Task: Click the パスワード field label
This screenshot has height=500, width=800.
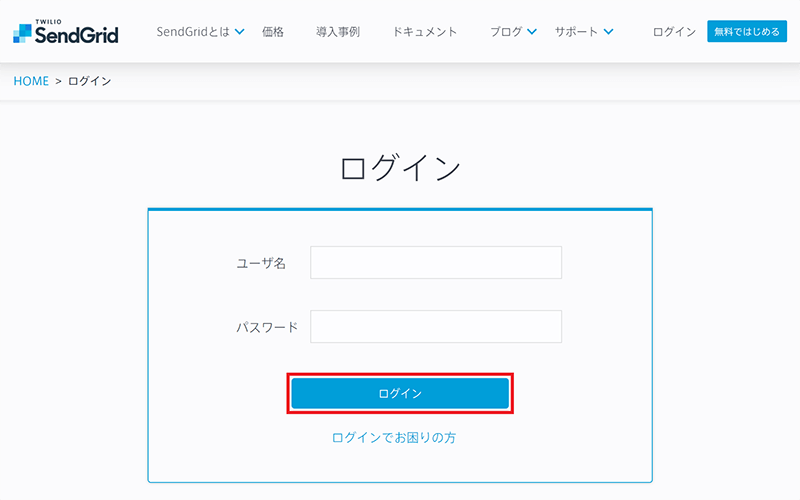Action: pos(266,327)
